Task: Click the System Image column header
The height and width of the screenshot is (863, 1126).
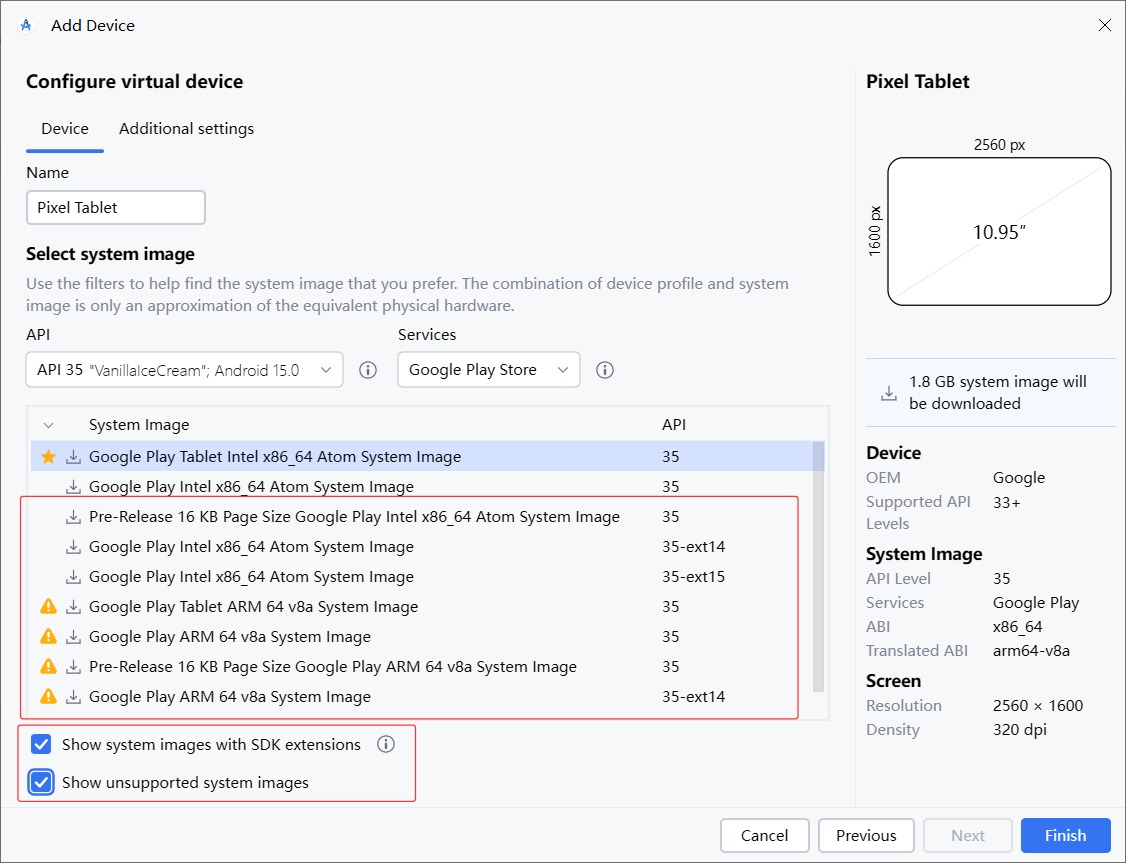Action: (x=139, y=425)
